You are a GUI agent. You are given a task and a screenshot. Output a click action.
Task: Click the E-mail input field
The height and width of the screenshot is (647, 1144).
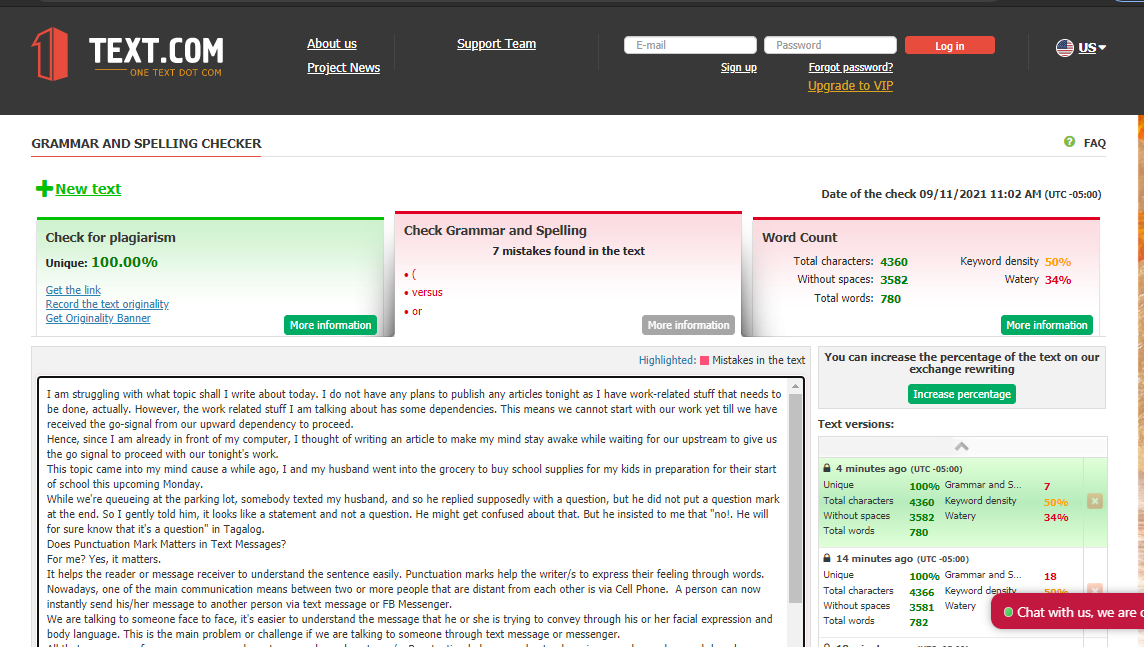click(x=690, y=45)
